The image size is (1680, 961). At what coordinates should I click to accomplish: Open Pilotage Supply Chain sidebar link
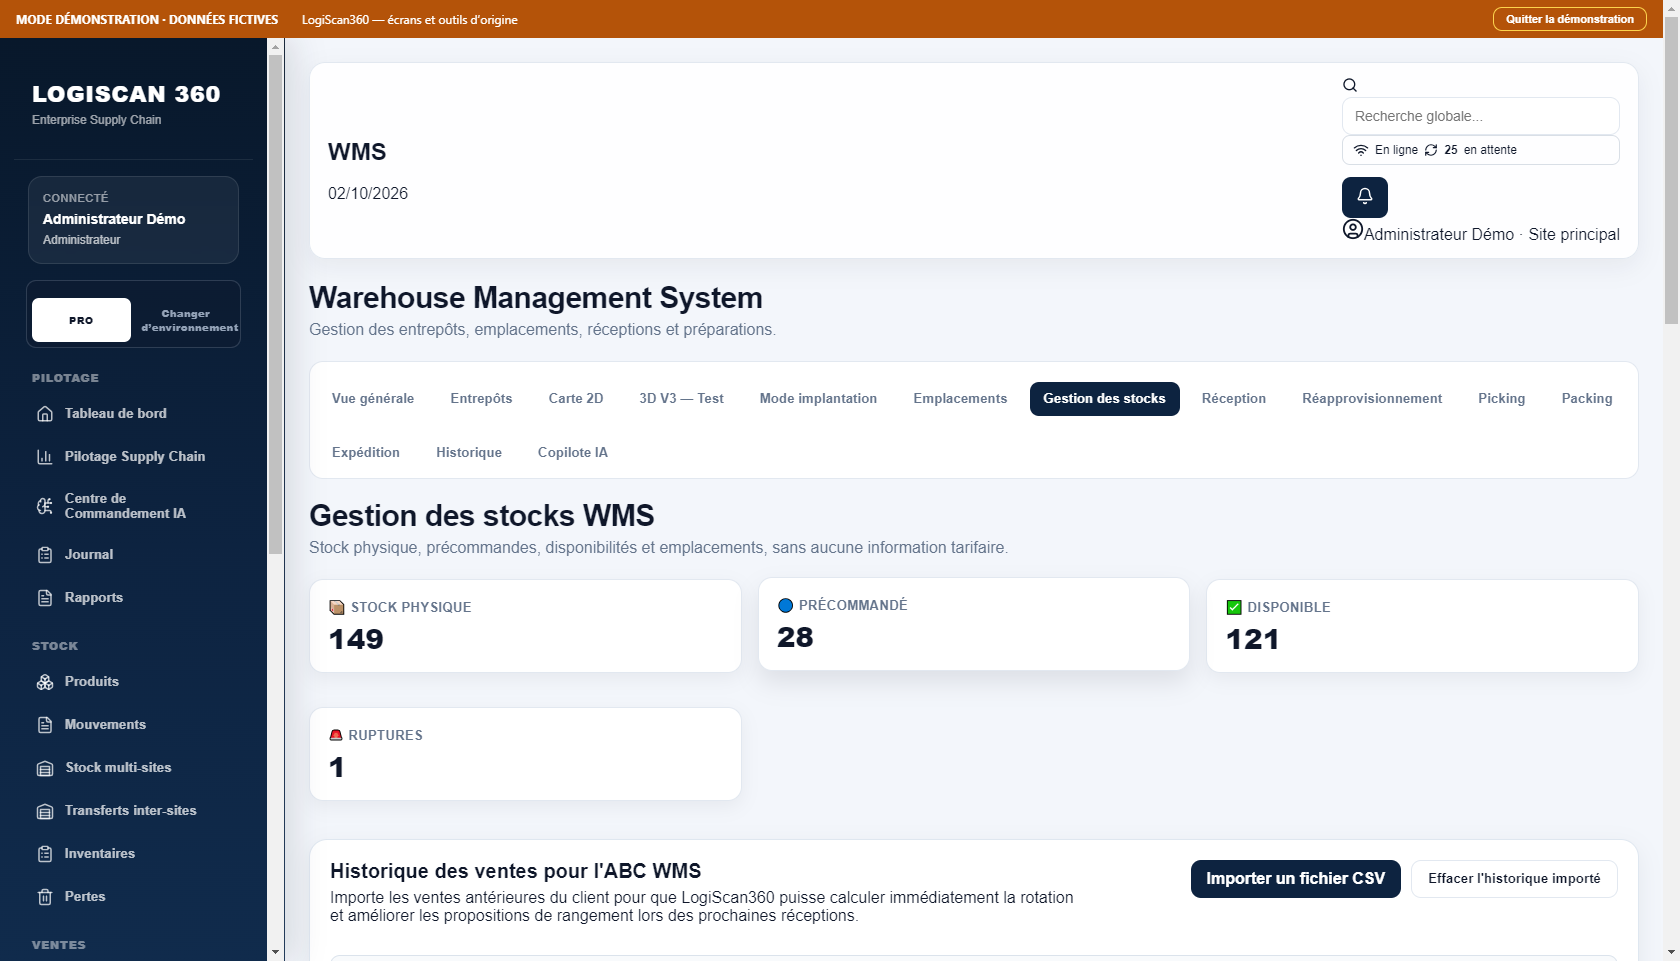pos(134,457)
